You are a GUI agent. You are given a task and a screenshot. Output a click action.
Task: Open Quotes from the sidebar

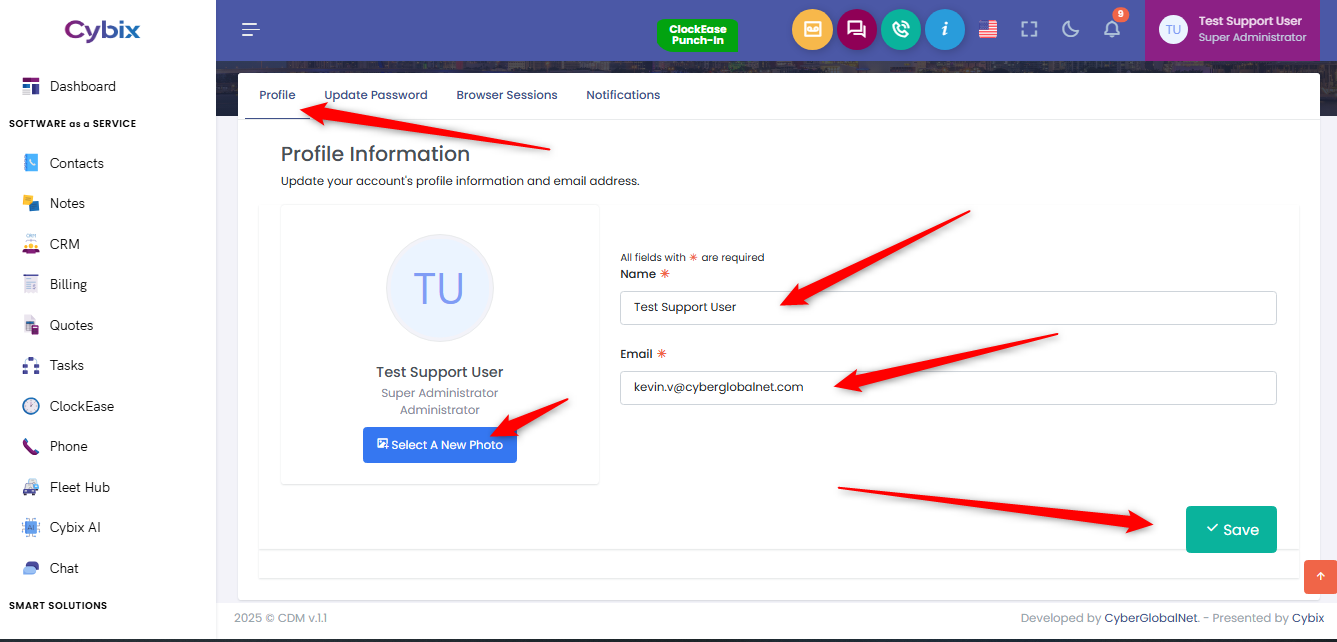[x=58, y=325]
